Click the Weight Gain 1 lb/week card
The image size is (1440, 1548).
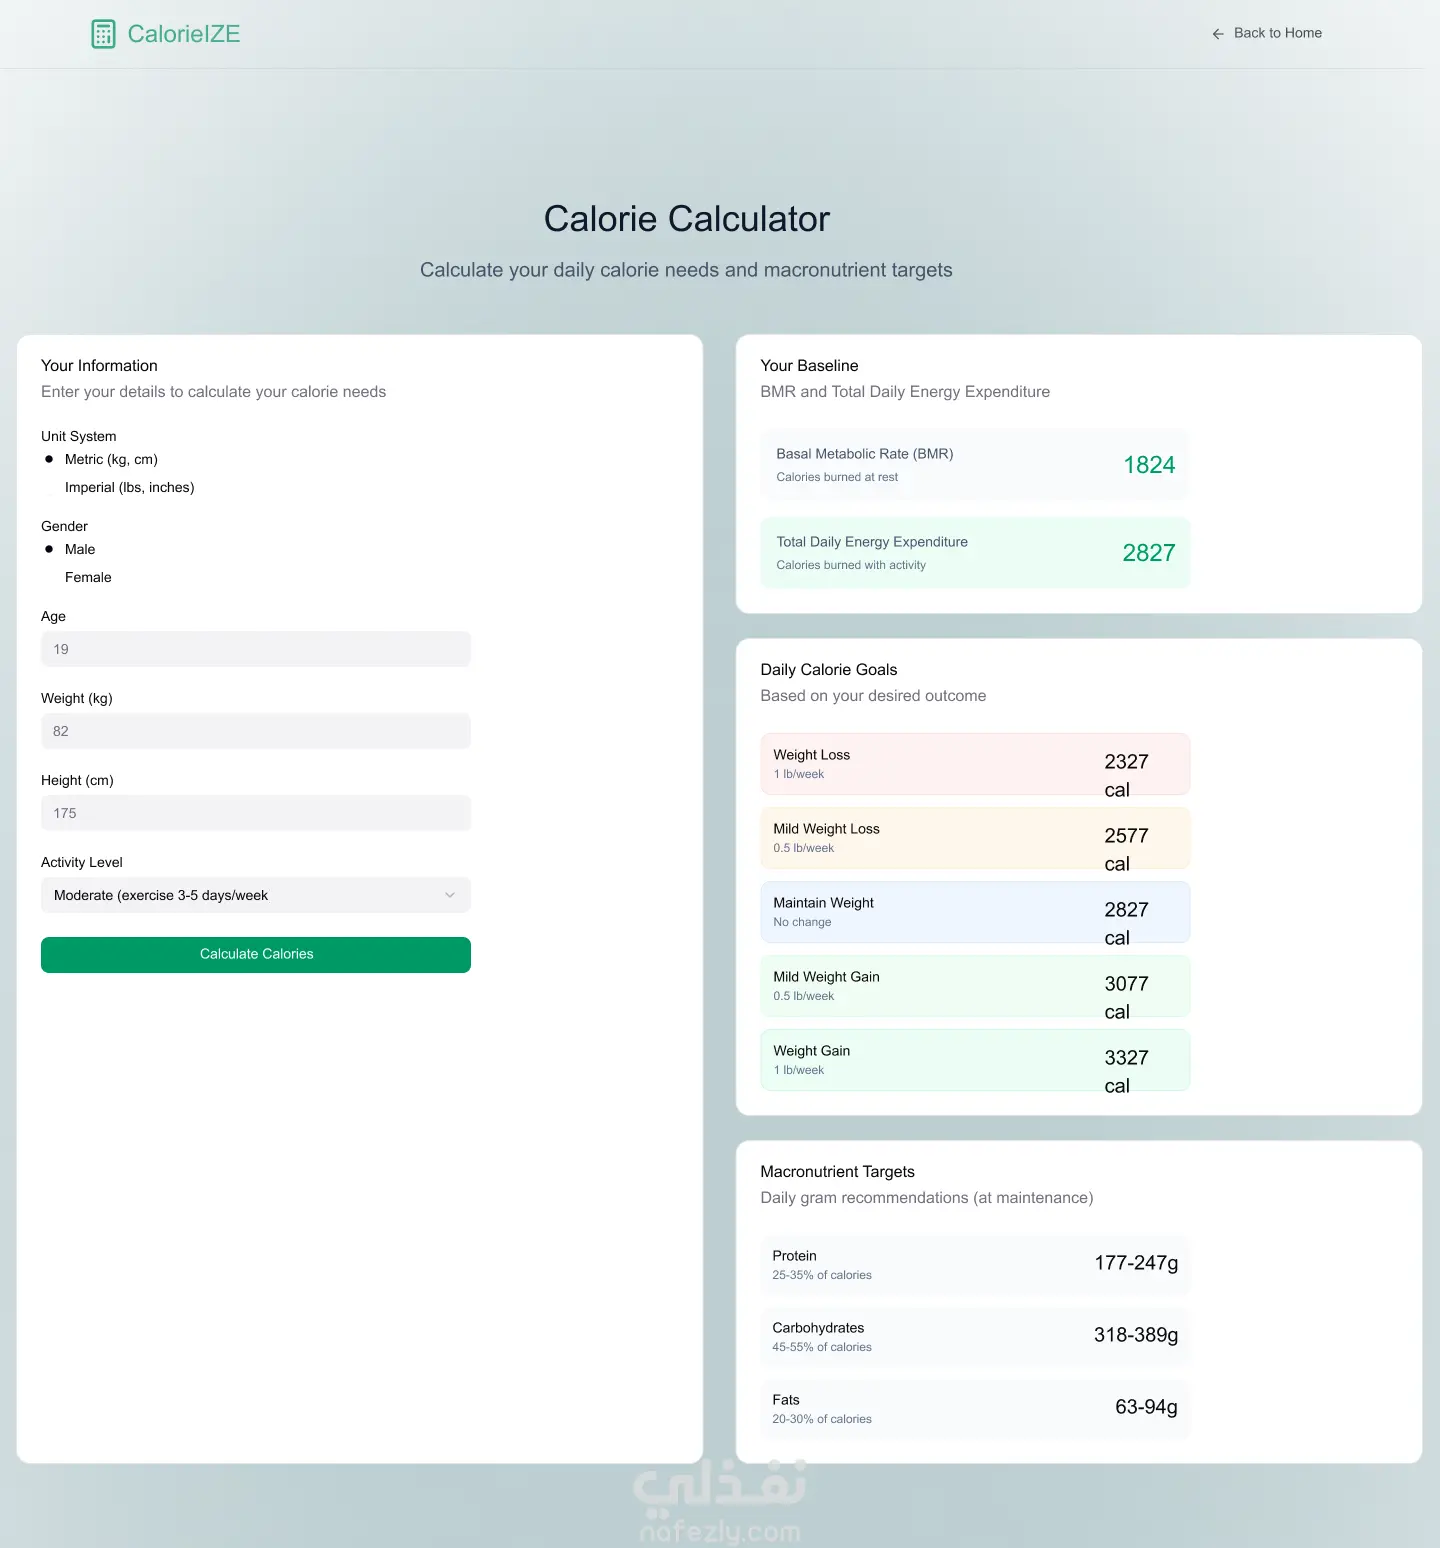(974, 1060)
